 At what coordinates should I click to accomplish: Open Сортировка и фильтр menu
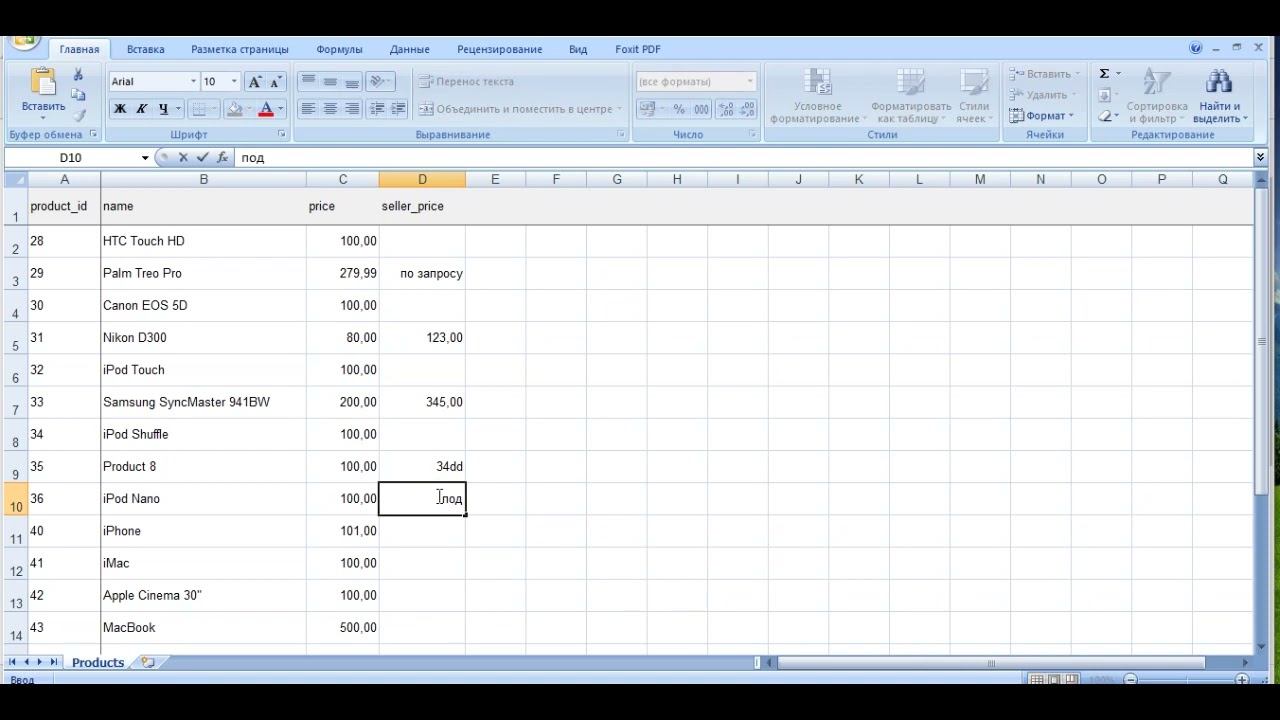tap(1156, 97)
